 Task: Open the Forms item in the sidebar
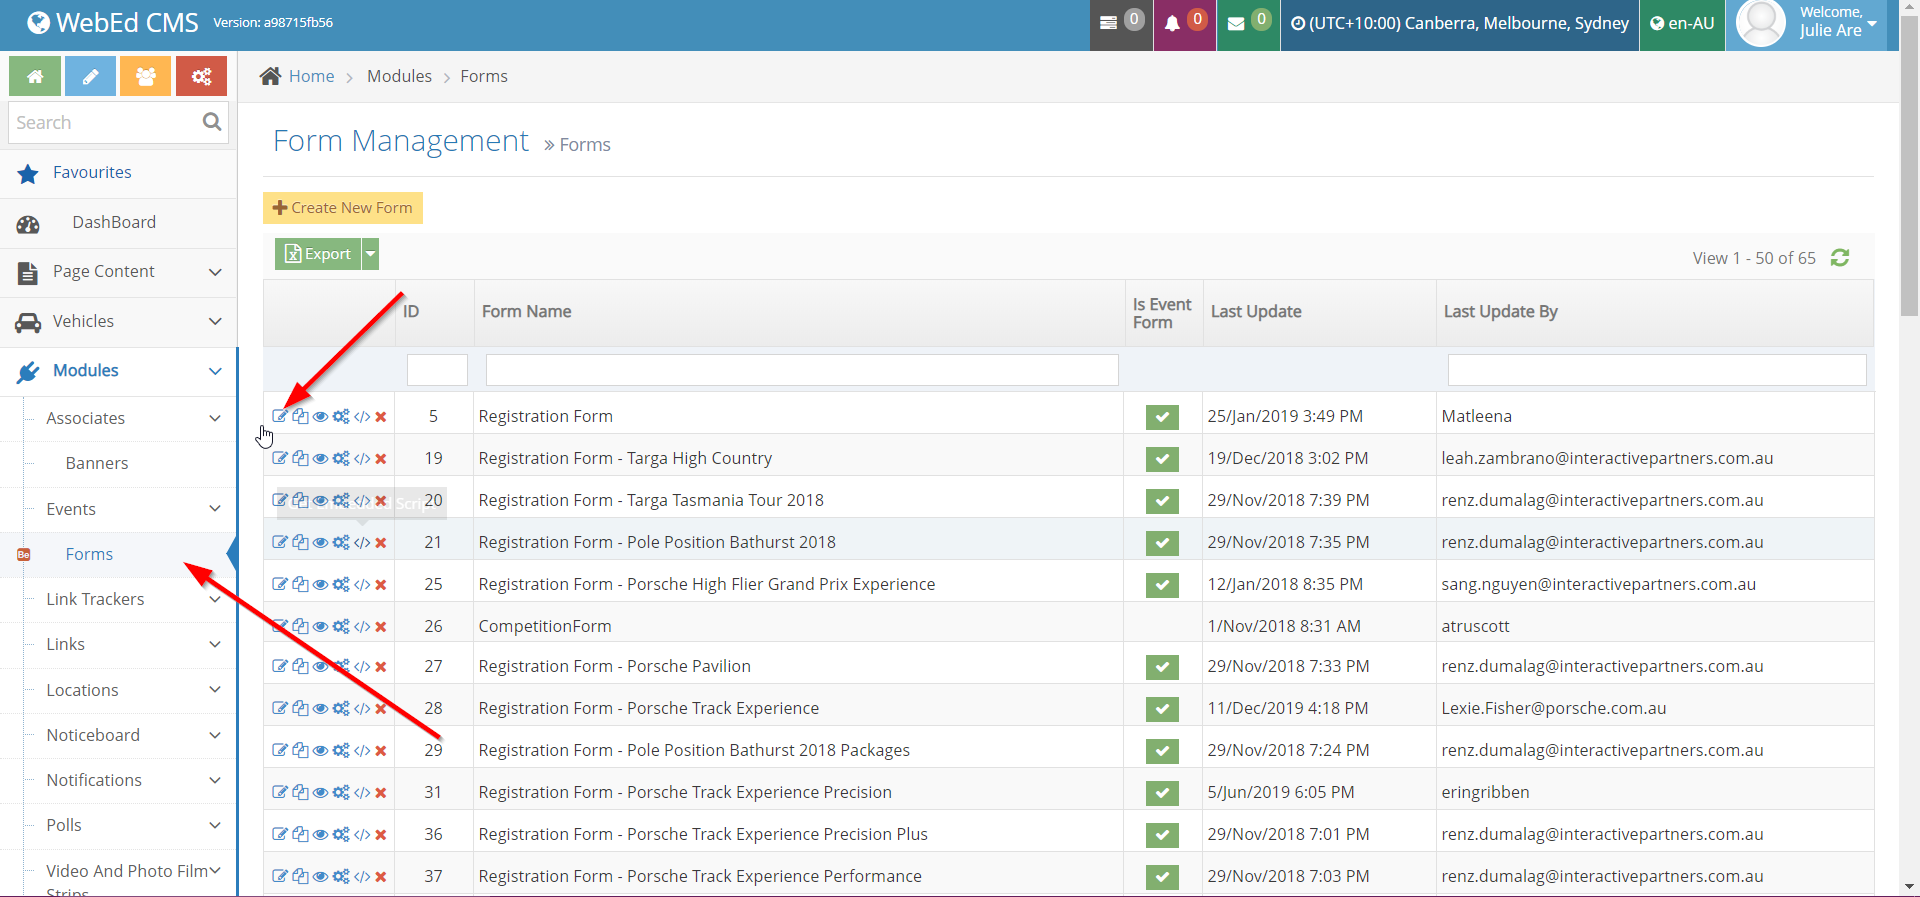89,554
